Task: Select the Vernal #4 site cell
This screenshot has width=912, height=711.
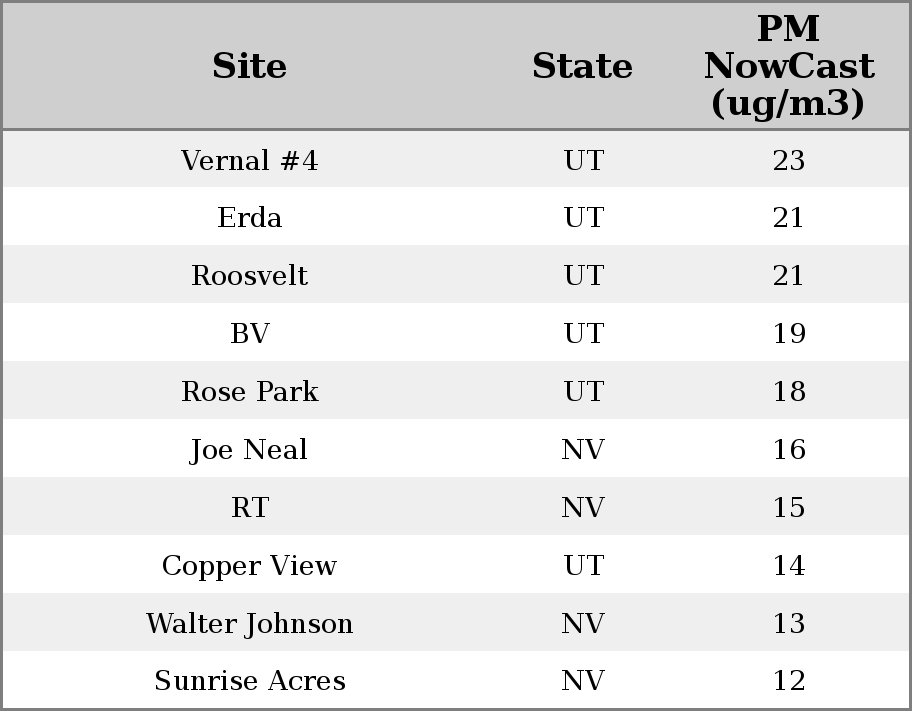Action: (x=250, y=160)
